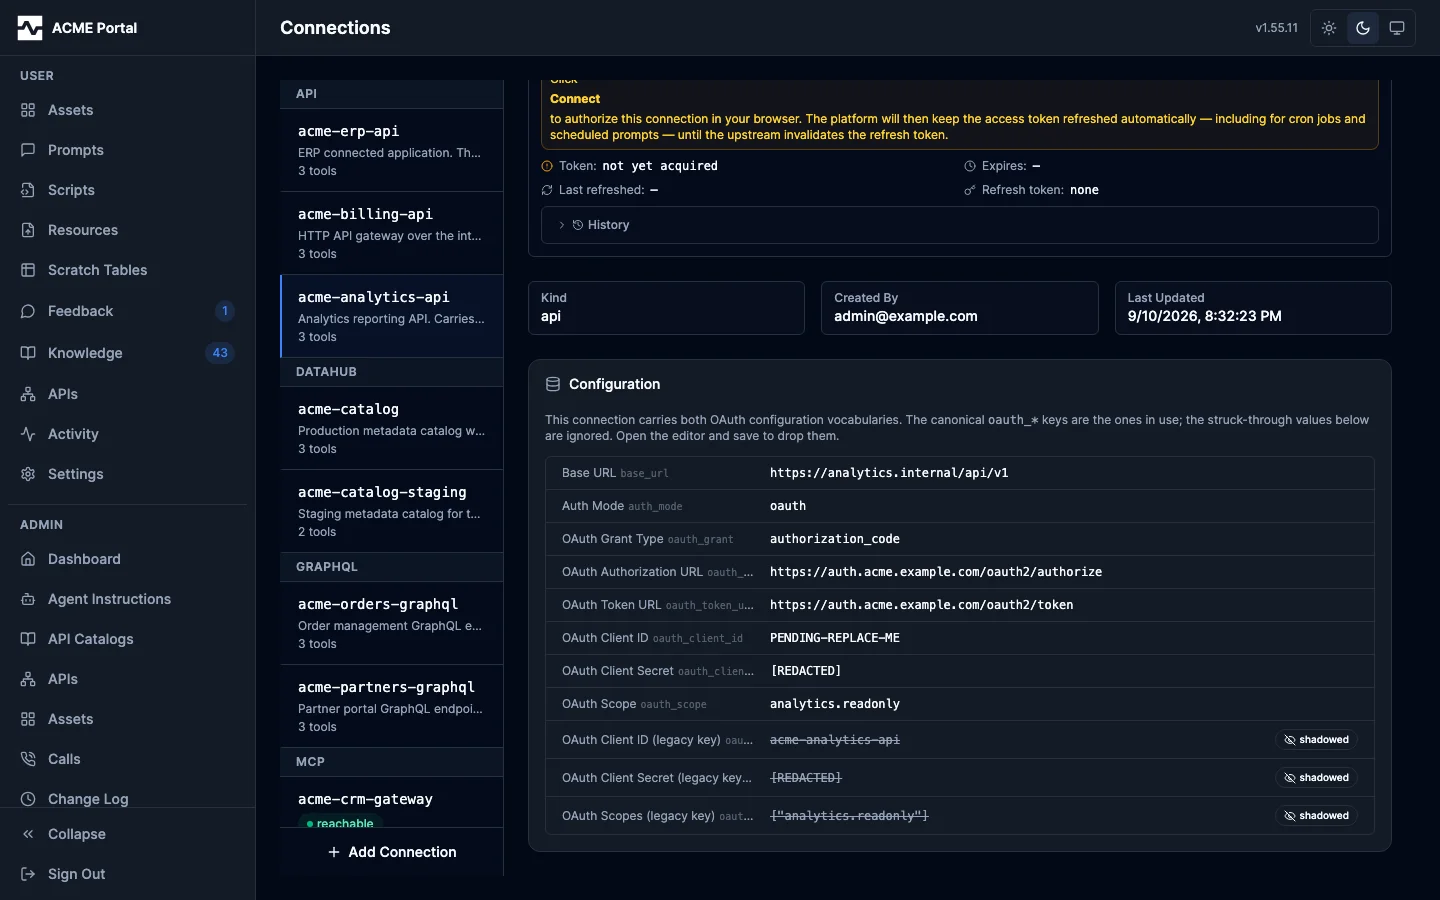The width and height of the screenshot is (1440, 900).
Task: Click the Resources document icon
Action: [x=28, y=230]
